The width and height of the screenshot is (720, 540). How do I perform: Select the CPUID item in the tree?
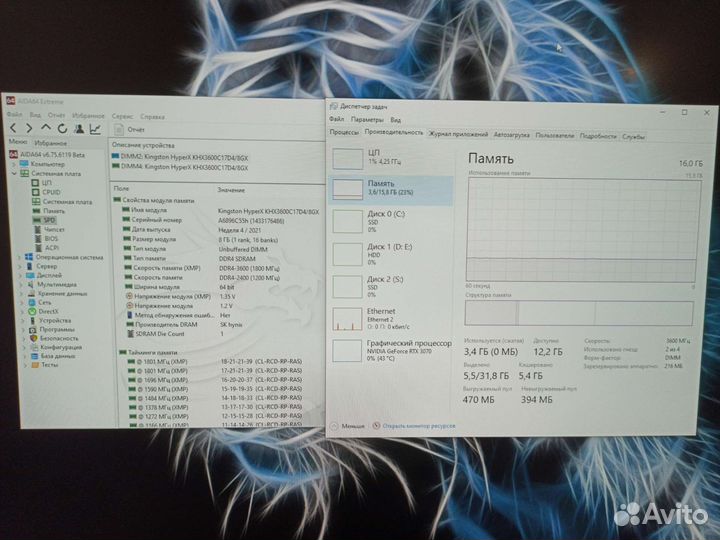[x=51, y=192]
